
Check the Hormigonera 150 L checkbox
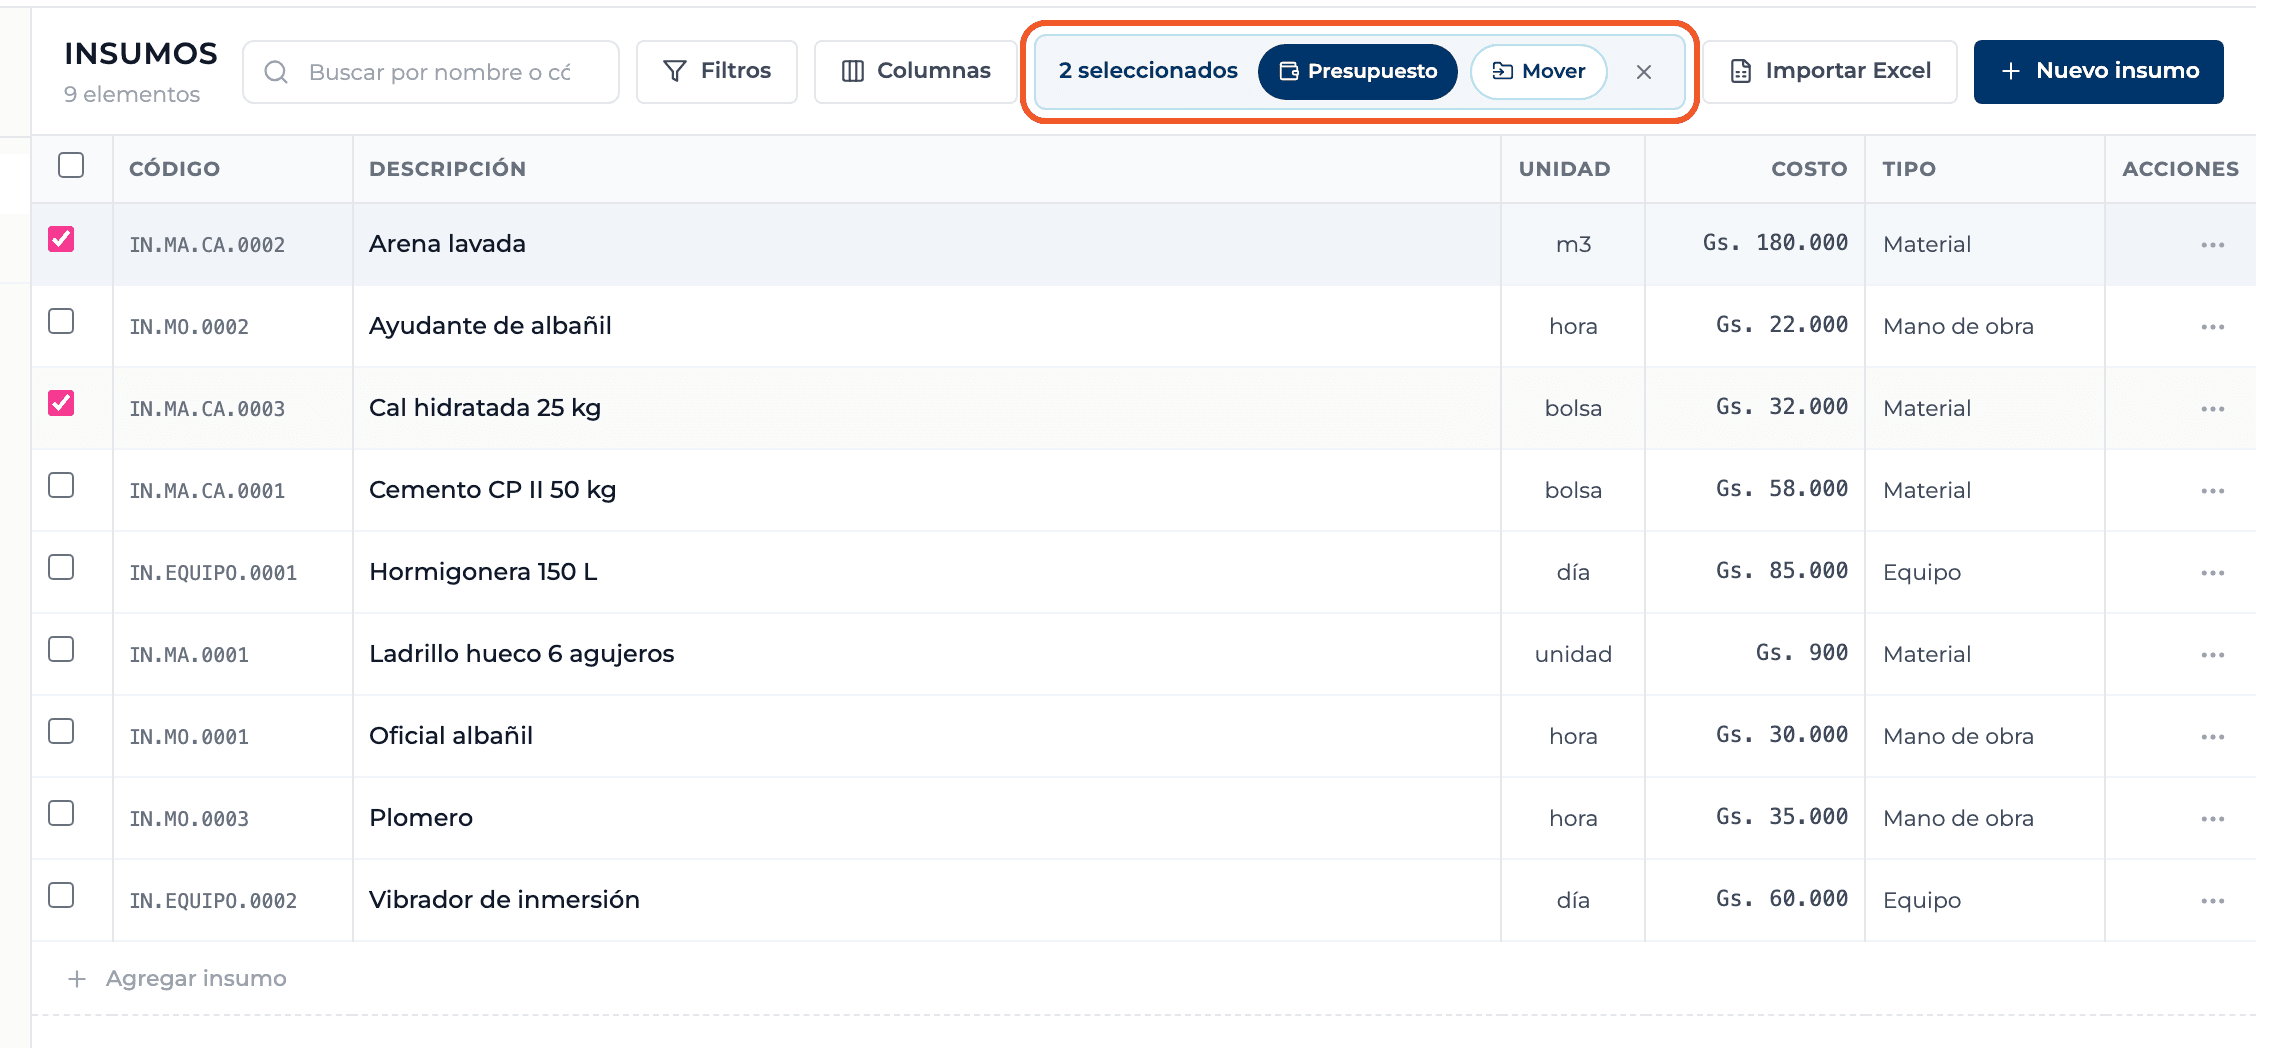tap(61, 567)
